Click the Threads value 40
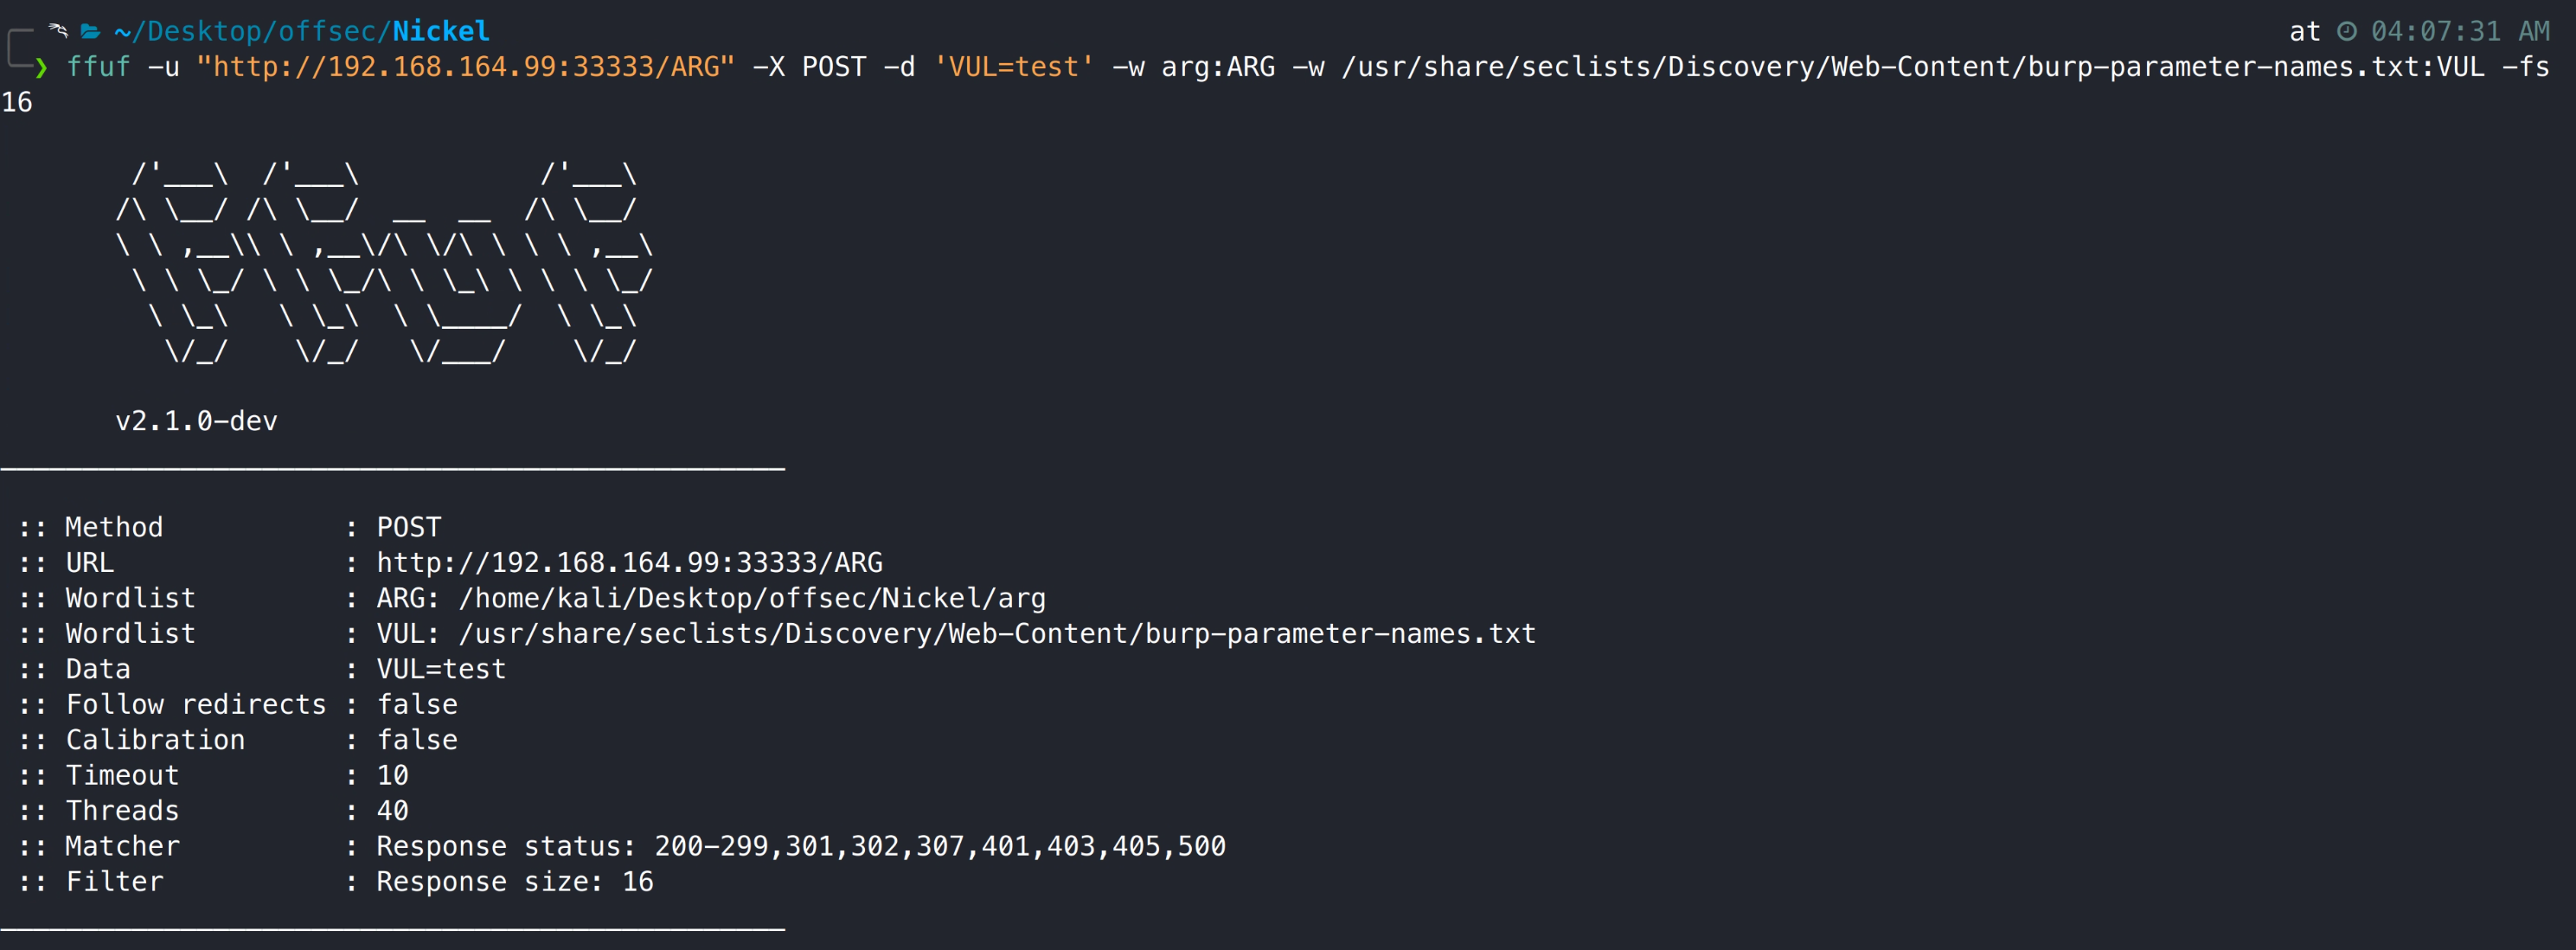2576x950 pixels. [x=392, y=811]
